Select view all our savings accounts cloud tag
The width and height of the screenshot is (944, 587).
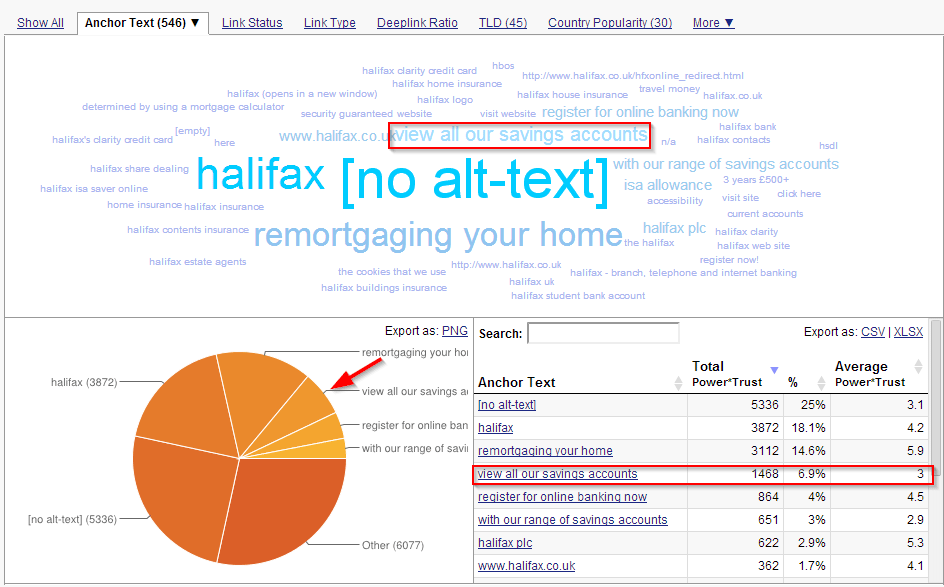[x=521, y=134]
